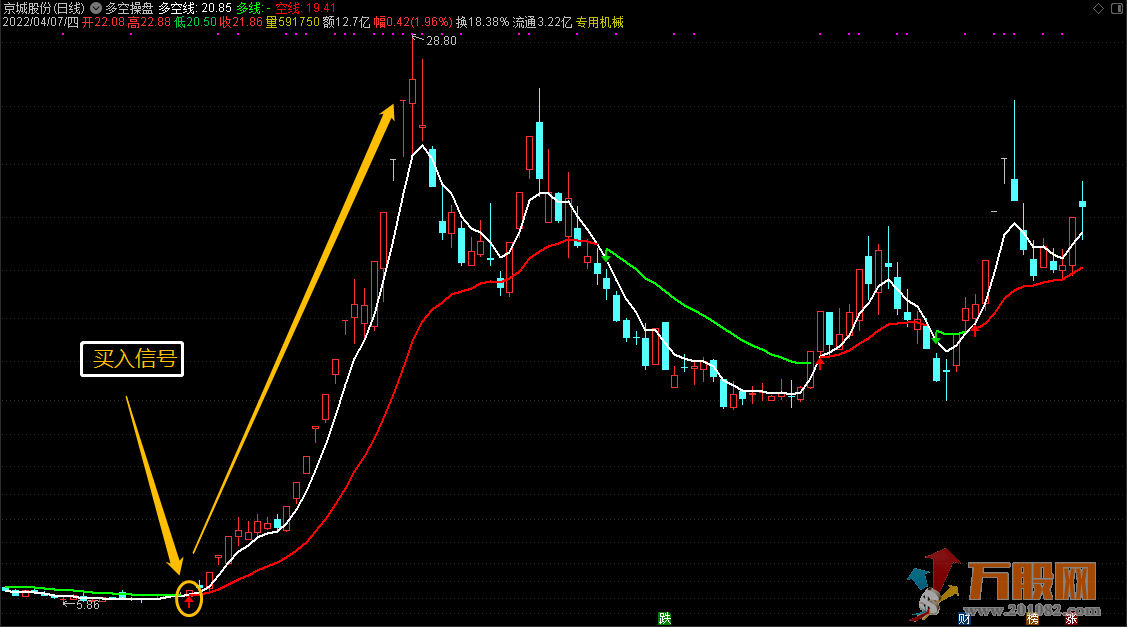This screenshot has width=1127, height=627.
Task: Open the green 跌 marker at chart bottom
Action: coord(665,618)
